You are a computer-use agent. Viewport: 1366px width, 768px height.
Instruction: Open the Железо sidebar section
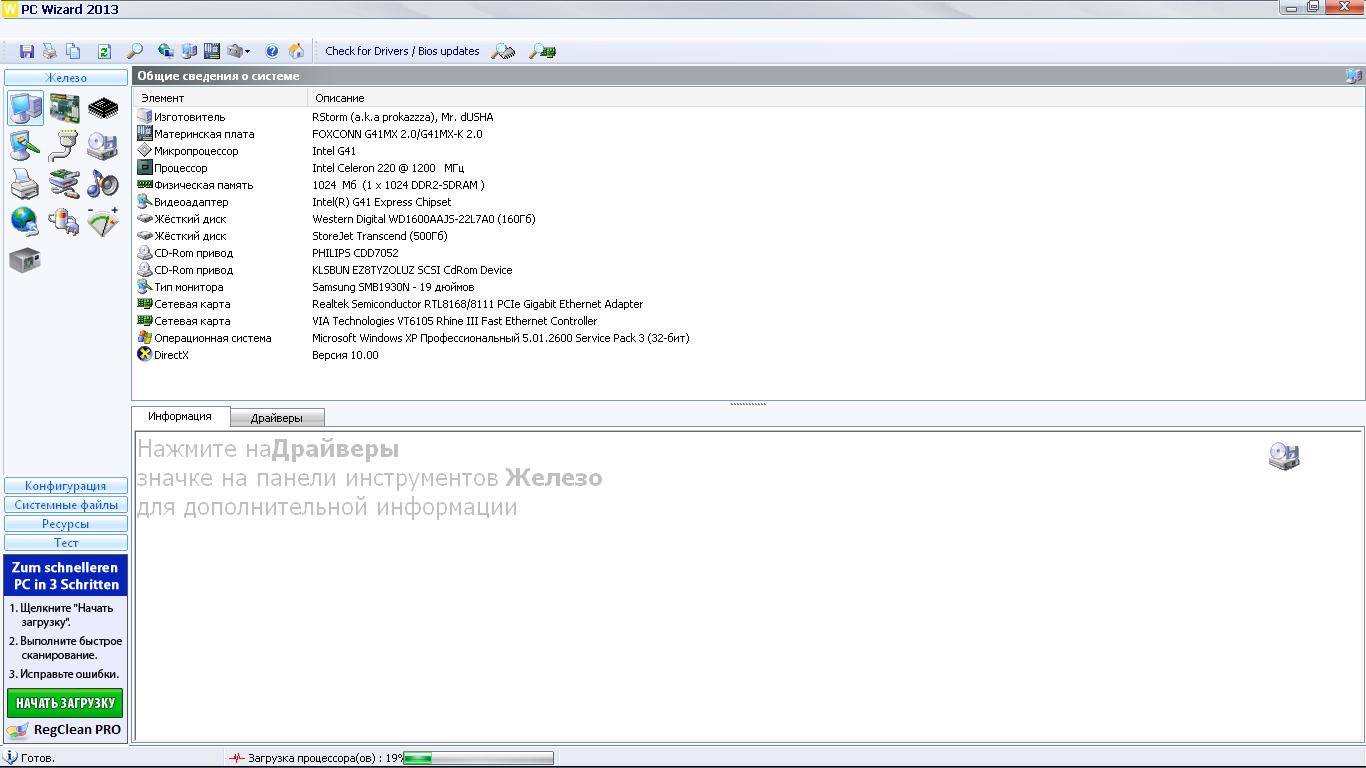66,77
